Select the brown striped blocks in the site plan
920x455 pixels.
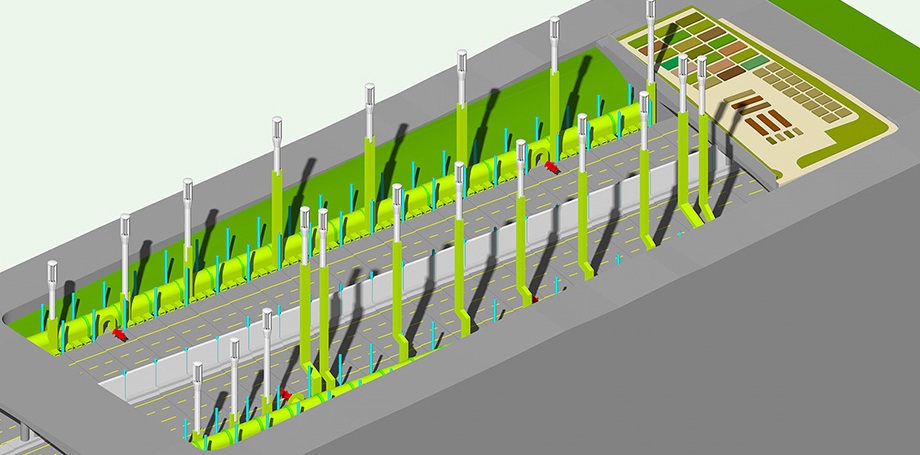click(767, 121)
